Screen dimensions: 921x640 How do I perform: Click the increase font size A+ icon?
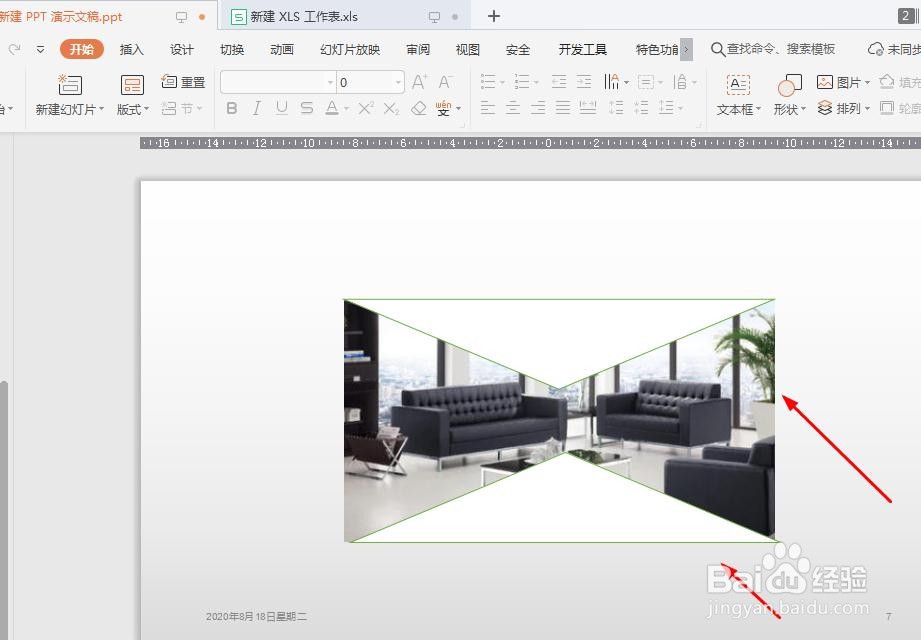point(419,82)
